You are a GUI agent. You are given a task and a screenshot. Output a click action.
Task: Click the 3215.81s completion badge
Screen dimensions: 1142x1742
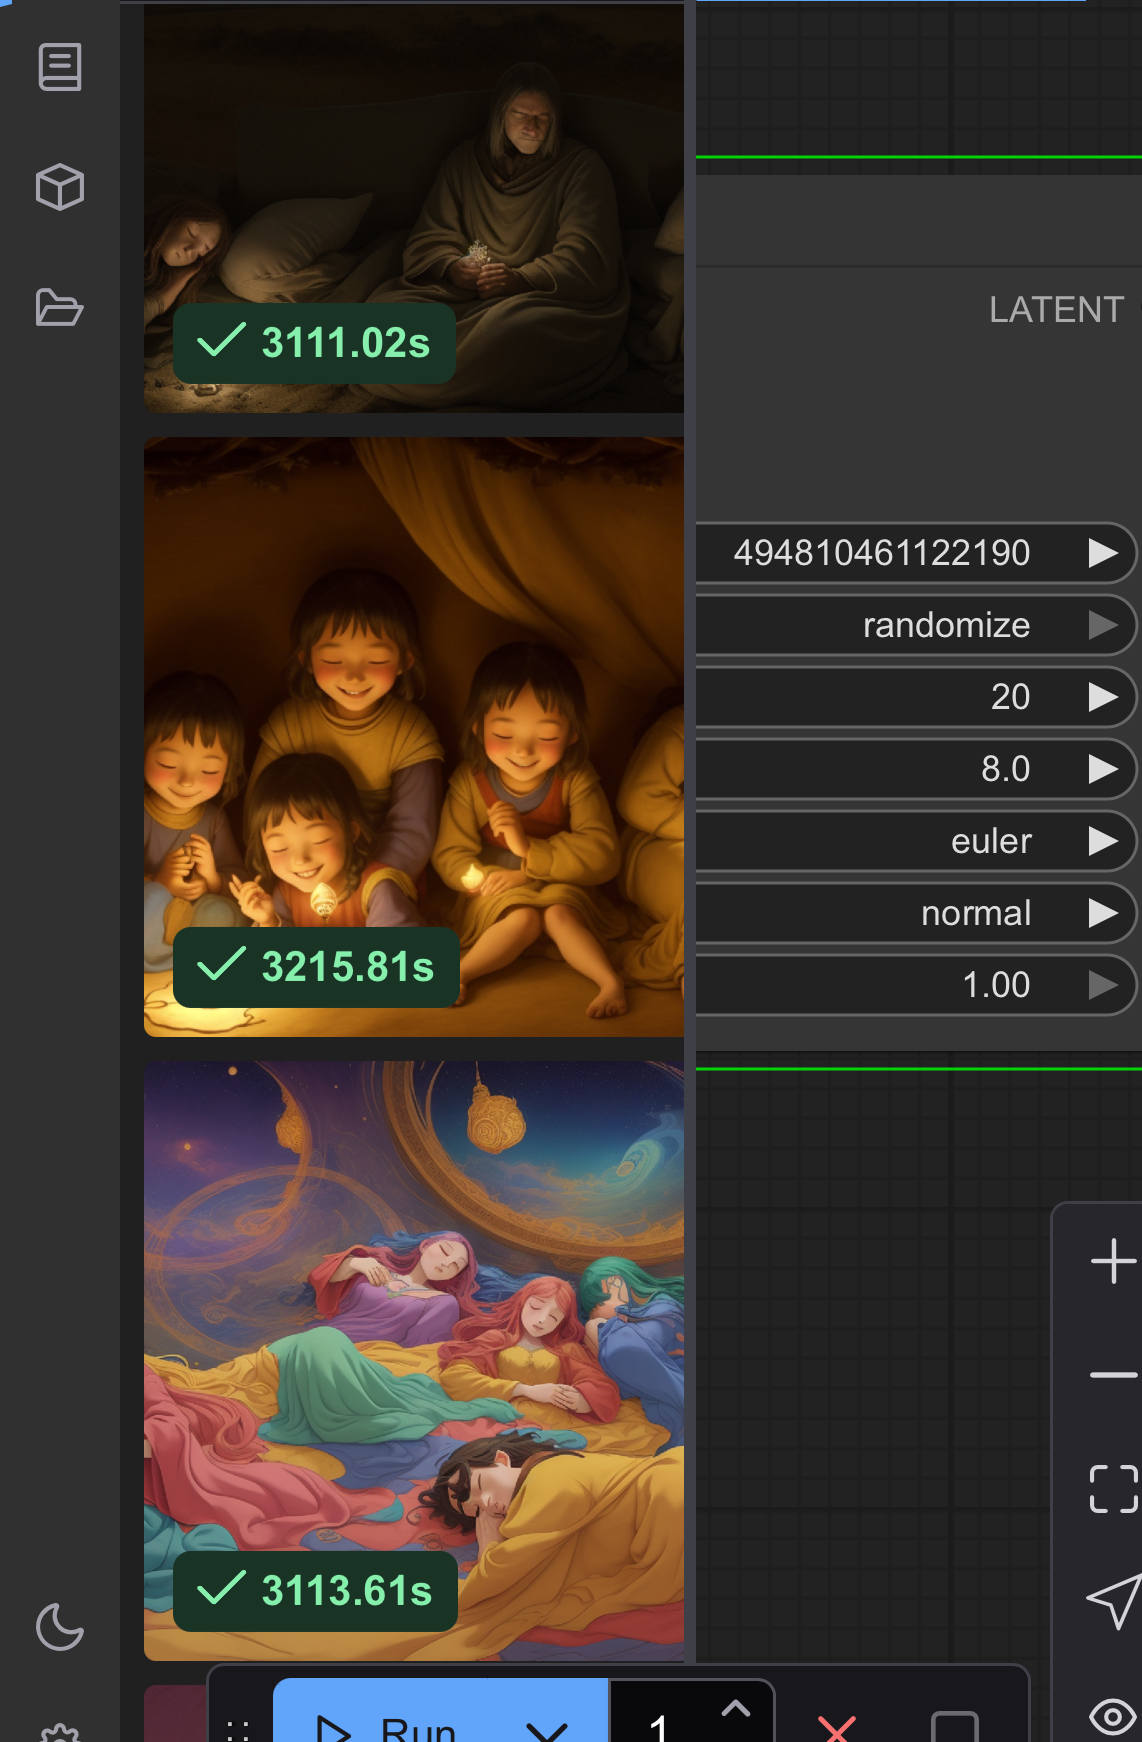(316, 967)
